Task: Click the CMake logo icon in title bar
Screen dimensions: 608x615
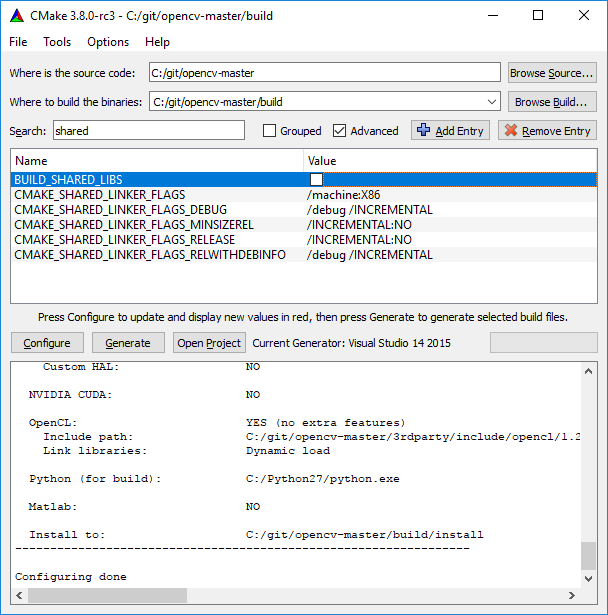Action: (x=17, y=16)
